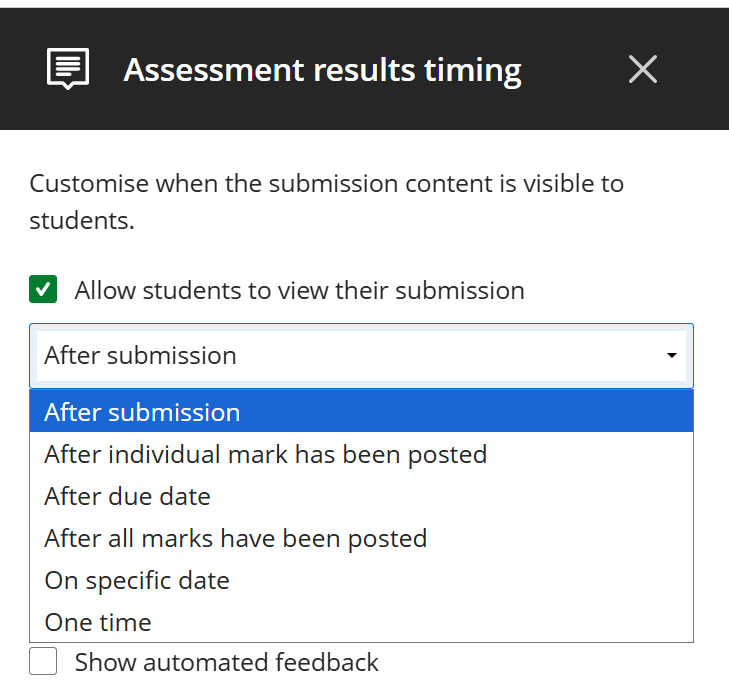Screen dimensions: 729x695
Task: Choose the 'On specific date' option
Action: 137,580
